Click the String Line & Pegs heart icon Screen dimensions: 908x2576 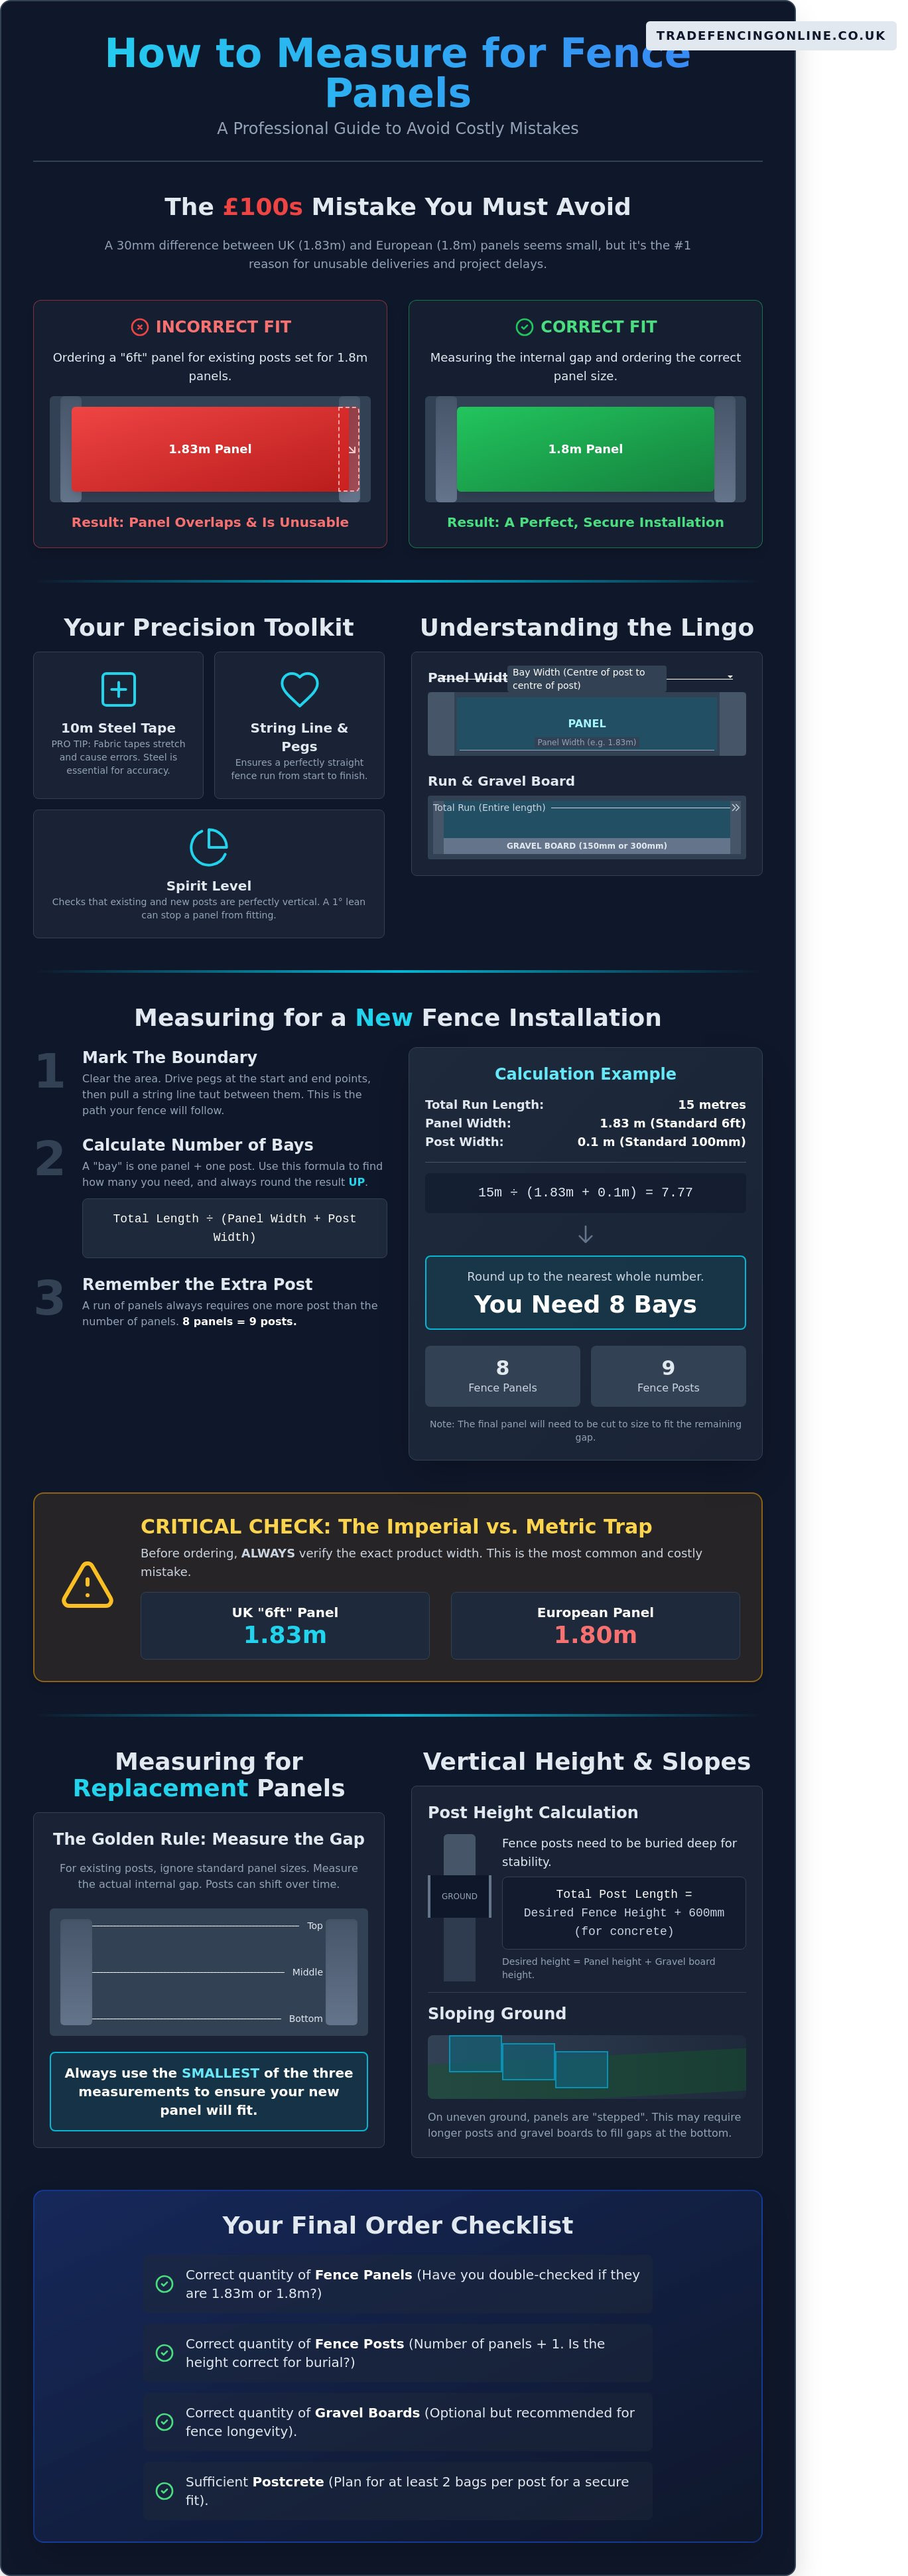tap(299, 689)
